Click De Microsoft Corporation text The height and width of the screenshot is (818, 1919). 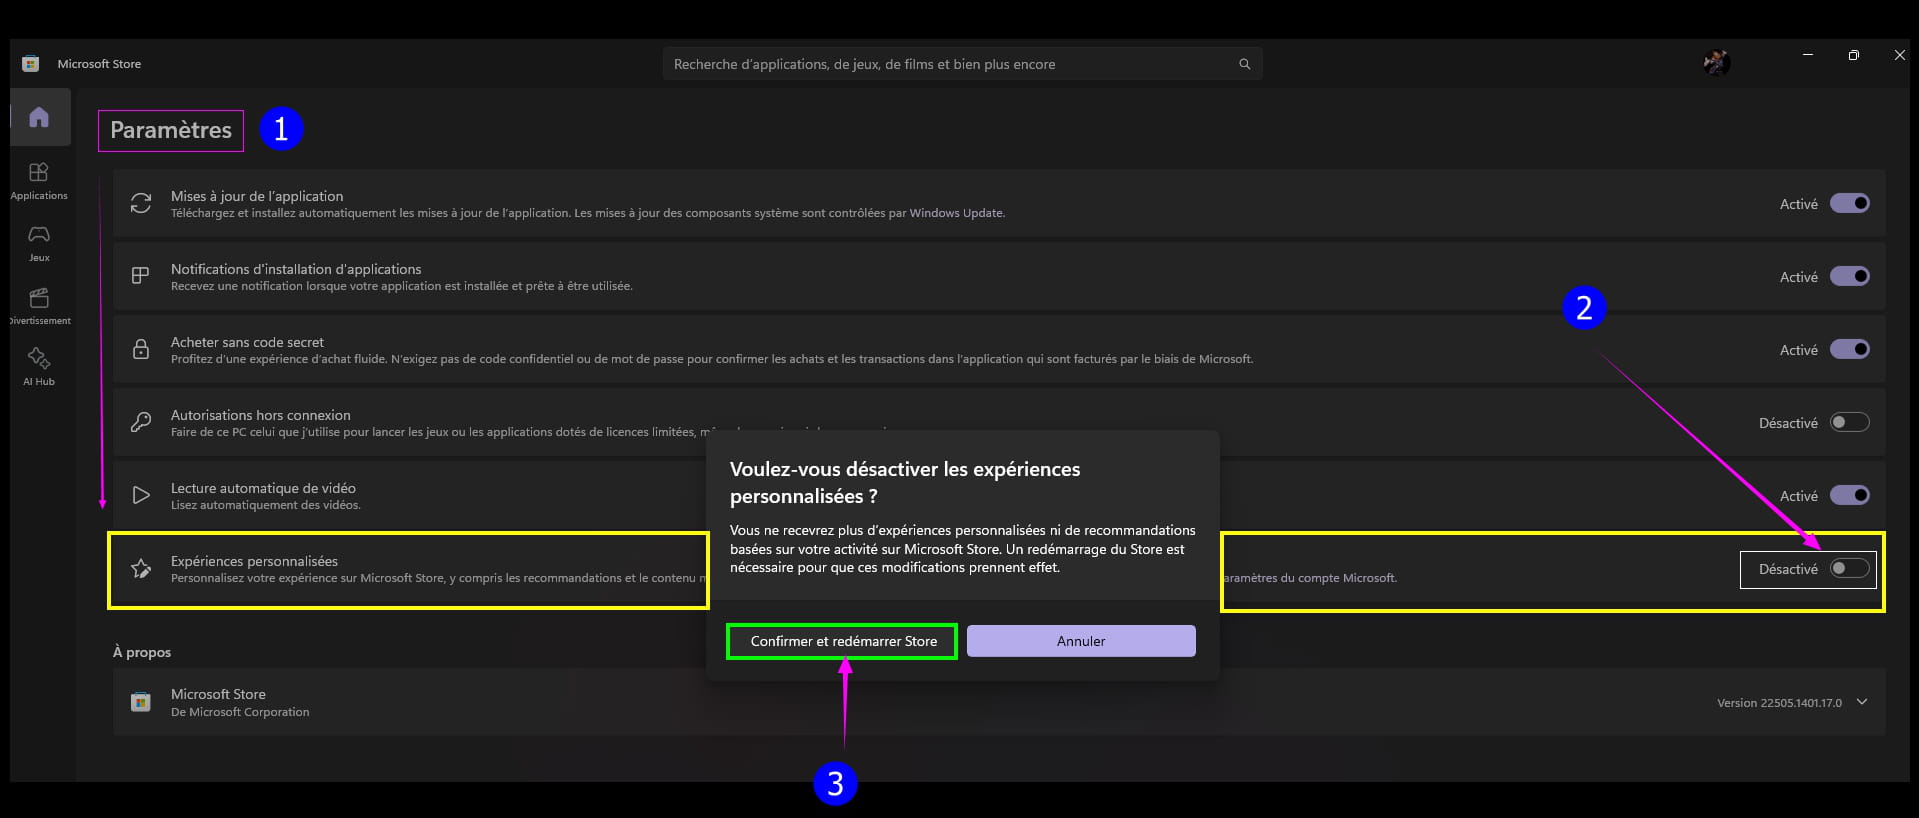[x=240, y=712]
